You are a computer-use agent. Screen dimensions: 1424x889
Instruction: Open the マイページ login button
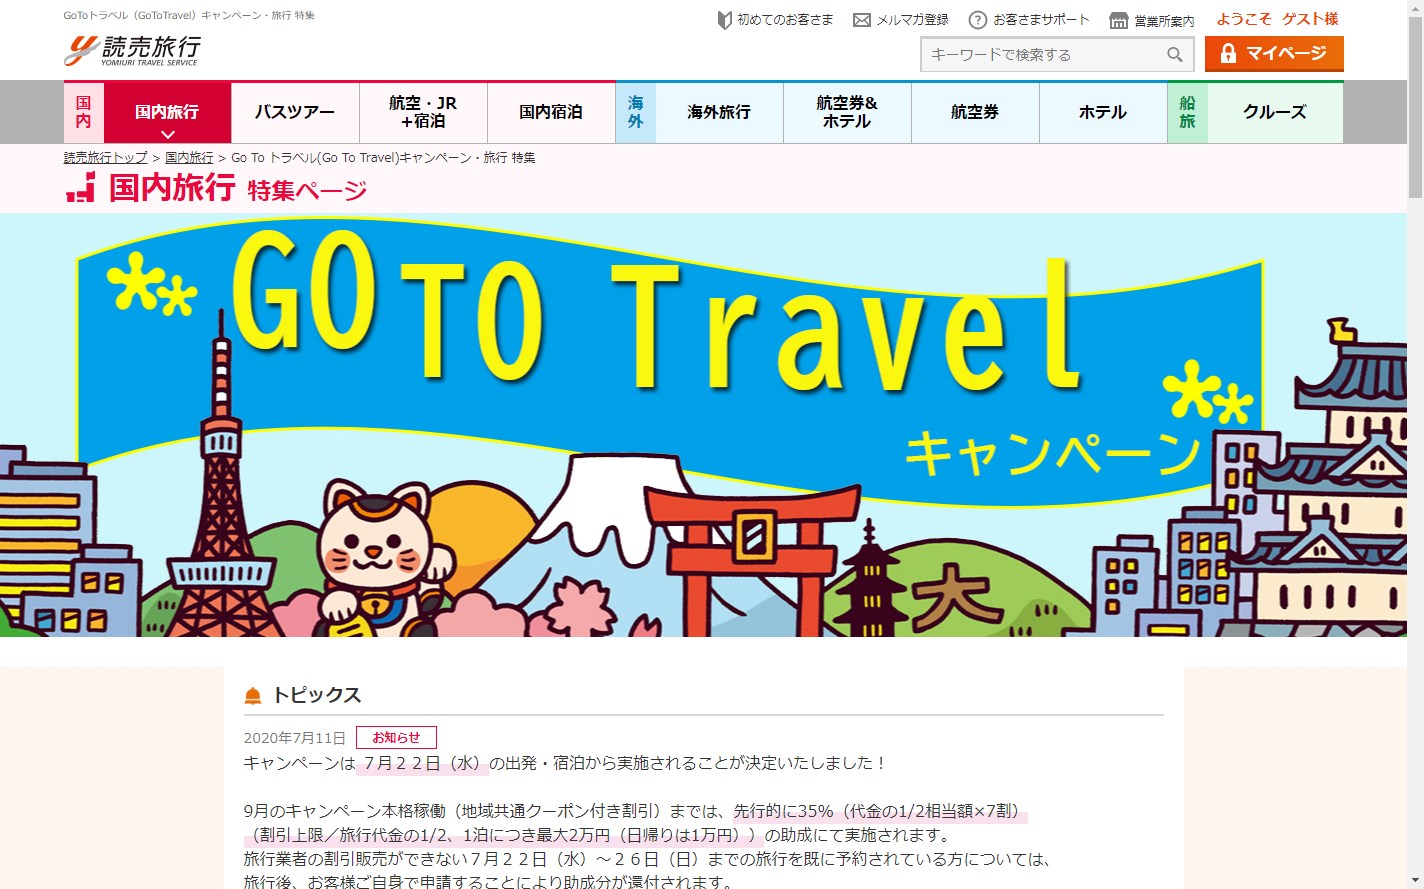coord(1274,54)
